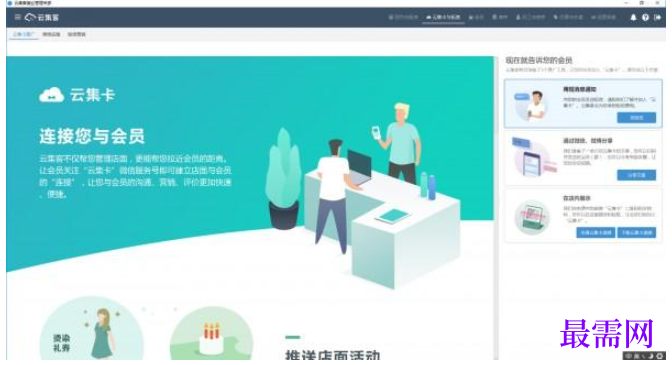The image size is (672, 365).
Task: Click the 推送店面活动 heading
Action: (333, 355)
